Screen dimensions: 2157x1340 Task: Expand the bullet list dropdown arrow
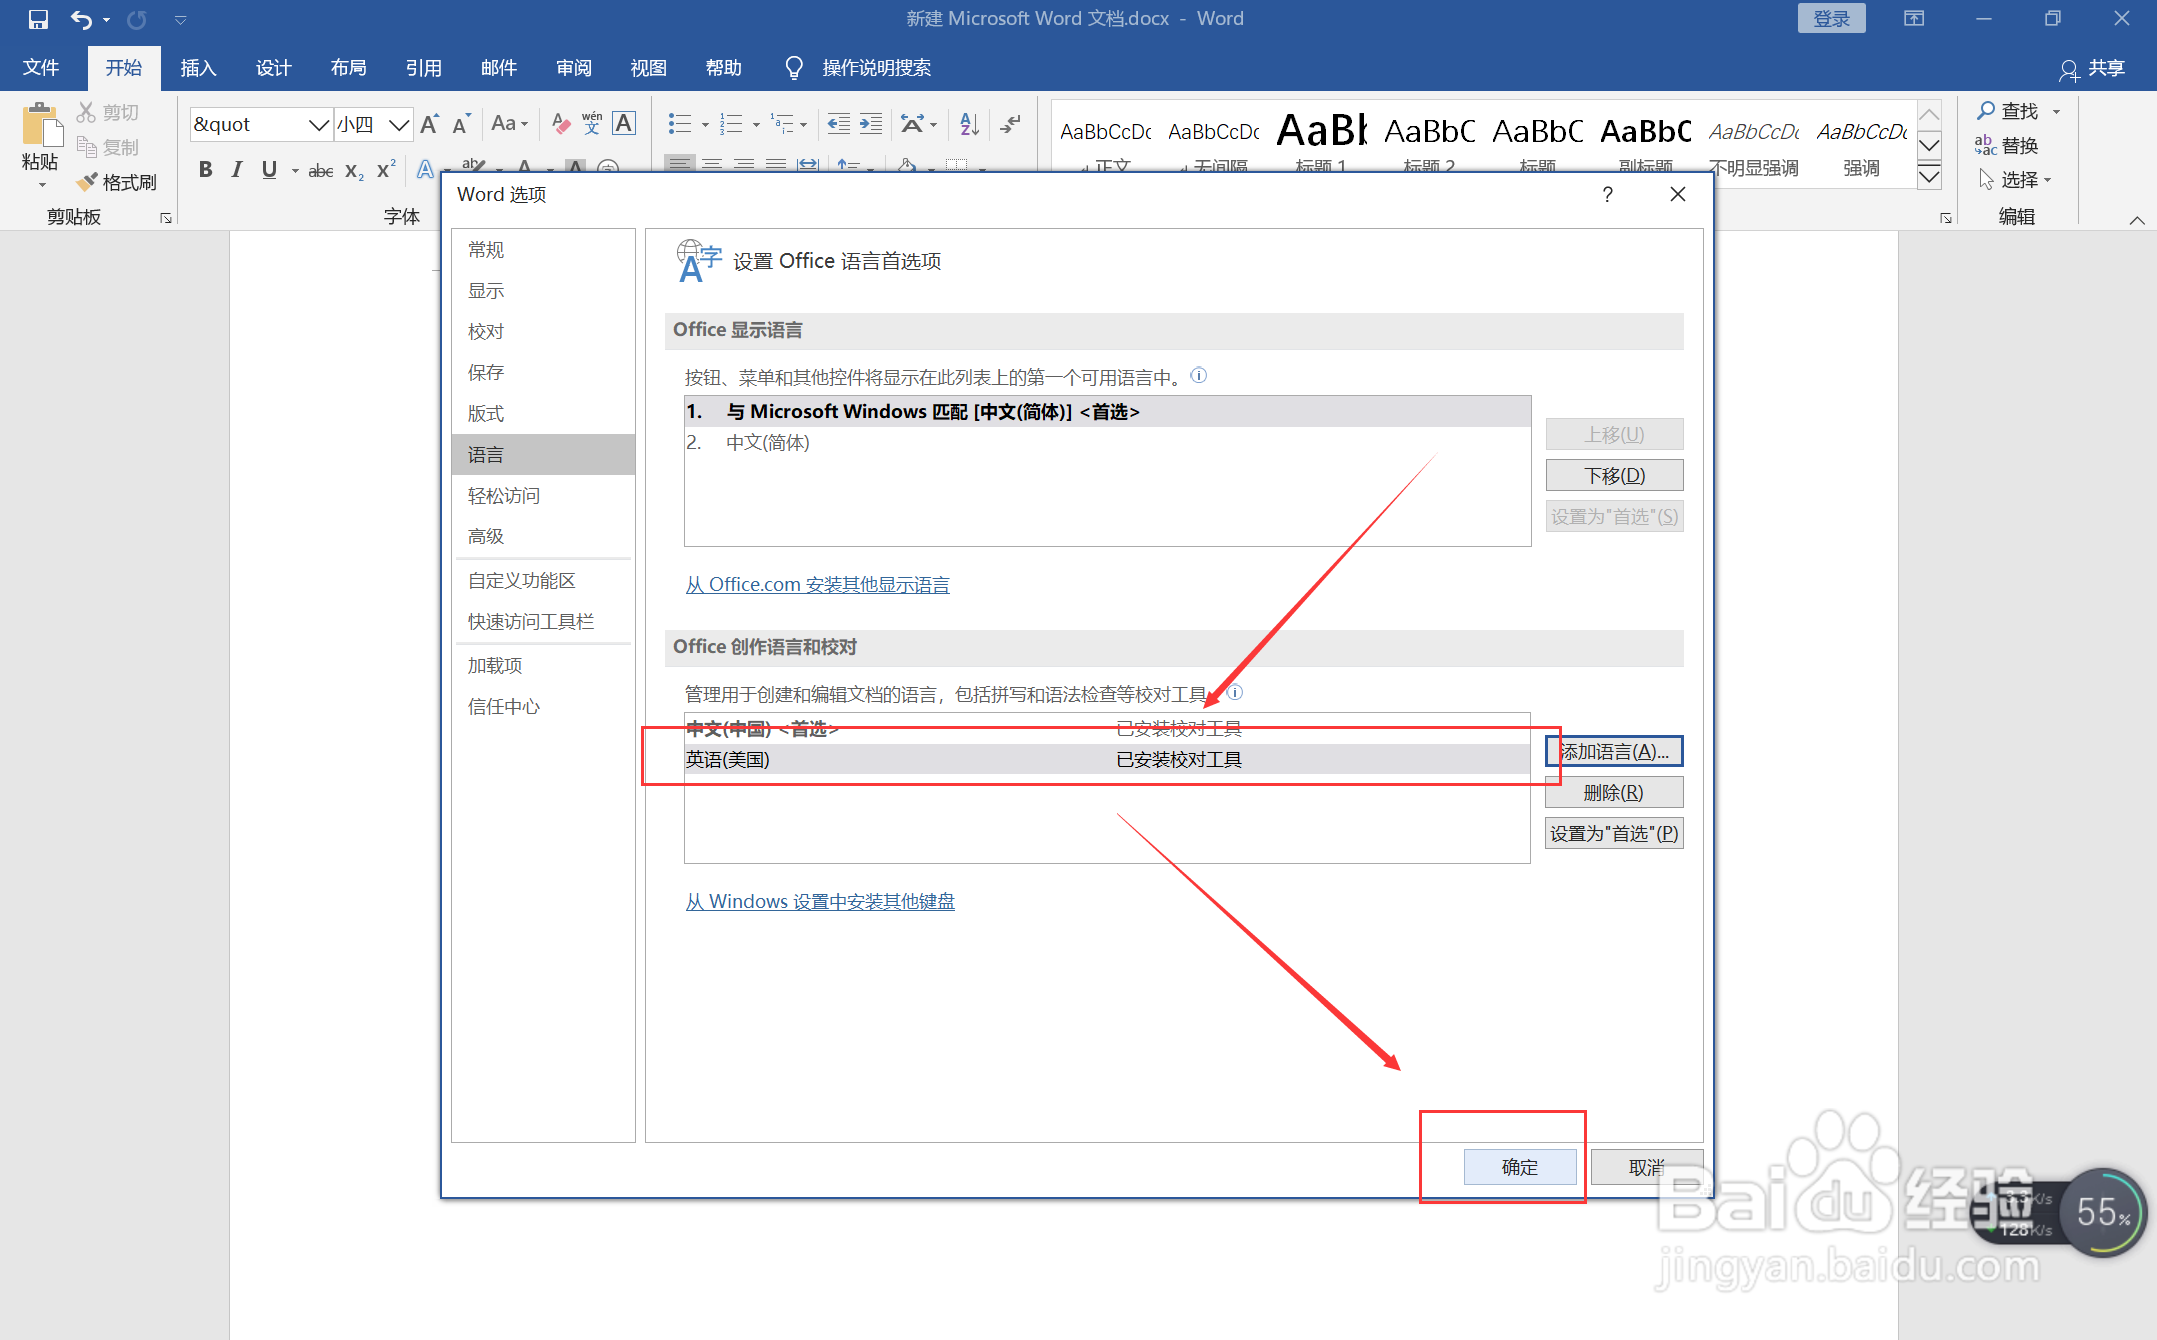(x=705, y=125)
